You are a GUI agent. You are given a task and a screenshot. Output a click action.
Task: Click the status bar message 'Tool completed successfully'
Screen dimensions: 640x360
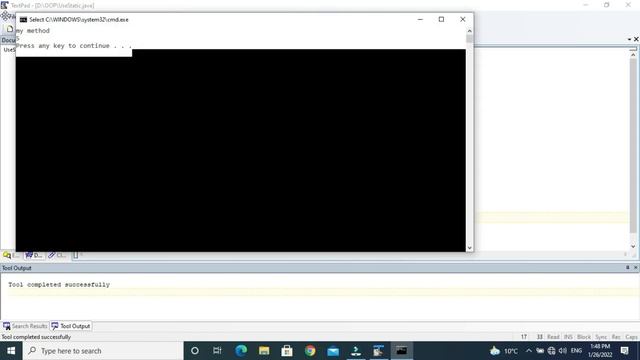36,337
